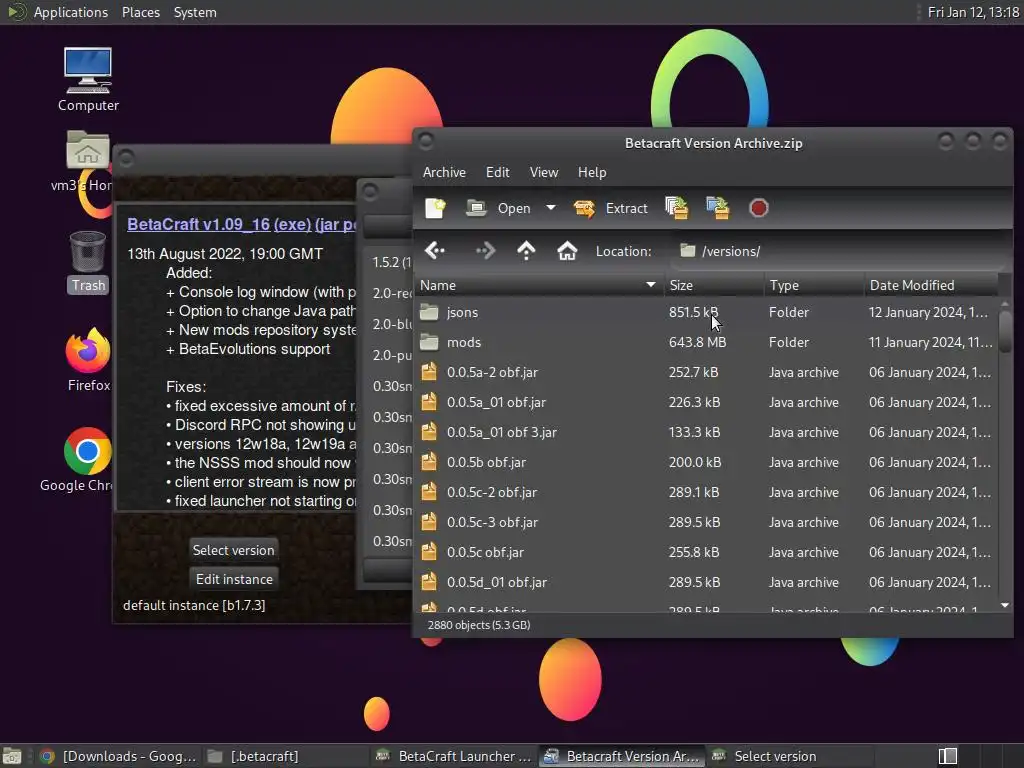
Task: Click the BetaCraft v1.09_16 link
Action: pyautogui.click(x=198, y=224)
